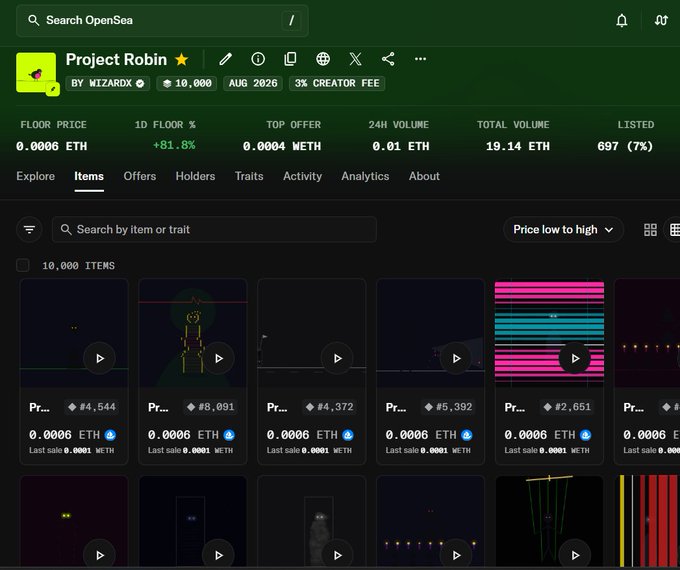Open the collection info icon
Viewport: 680px width, 570px height.
258,59
